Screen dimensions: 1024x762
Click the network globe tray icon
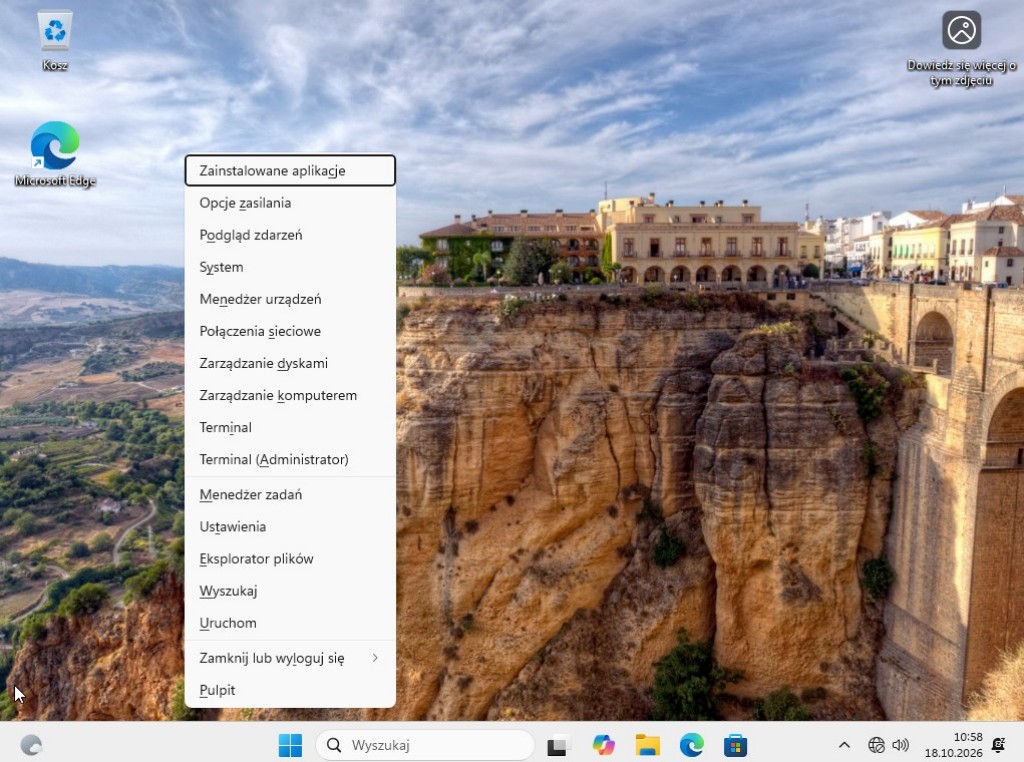[876, 745]
